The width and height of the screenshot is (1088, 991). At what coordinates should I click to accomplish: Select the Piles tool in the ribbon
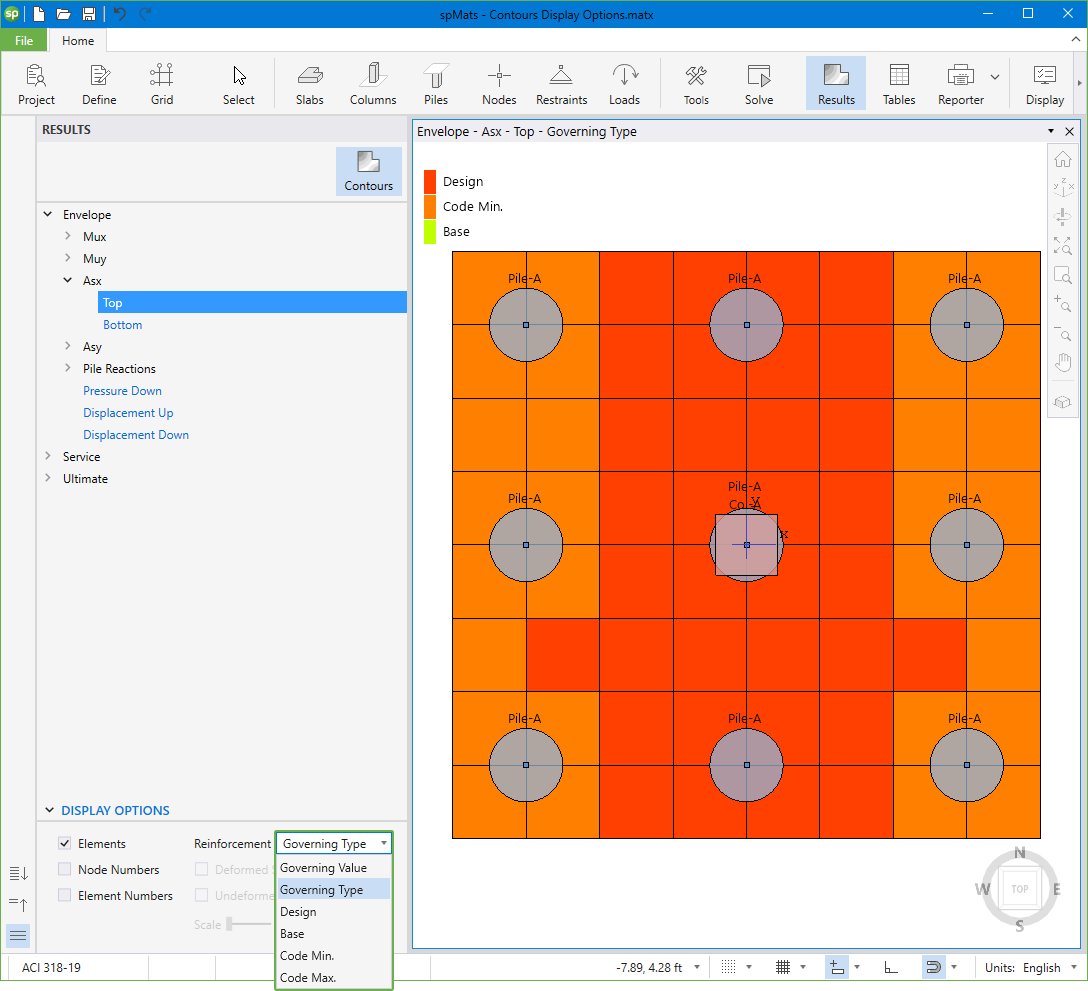(436, 83)
